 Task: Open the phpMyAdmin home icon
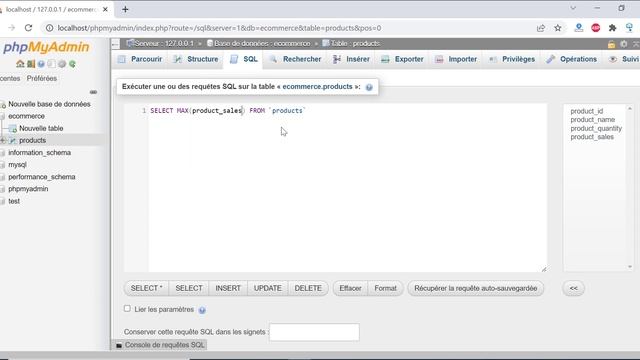(20, 64)
